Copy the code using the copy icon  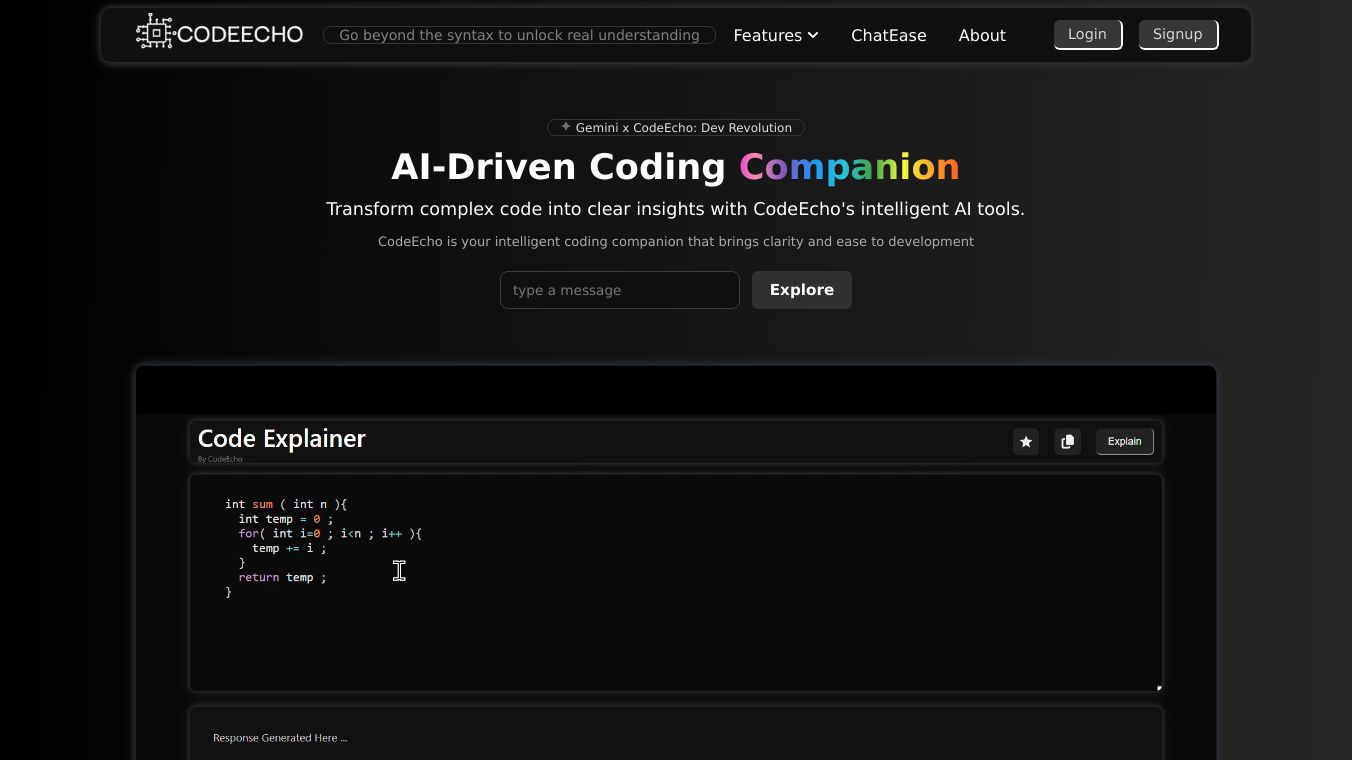point(1067,442)
